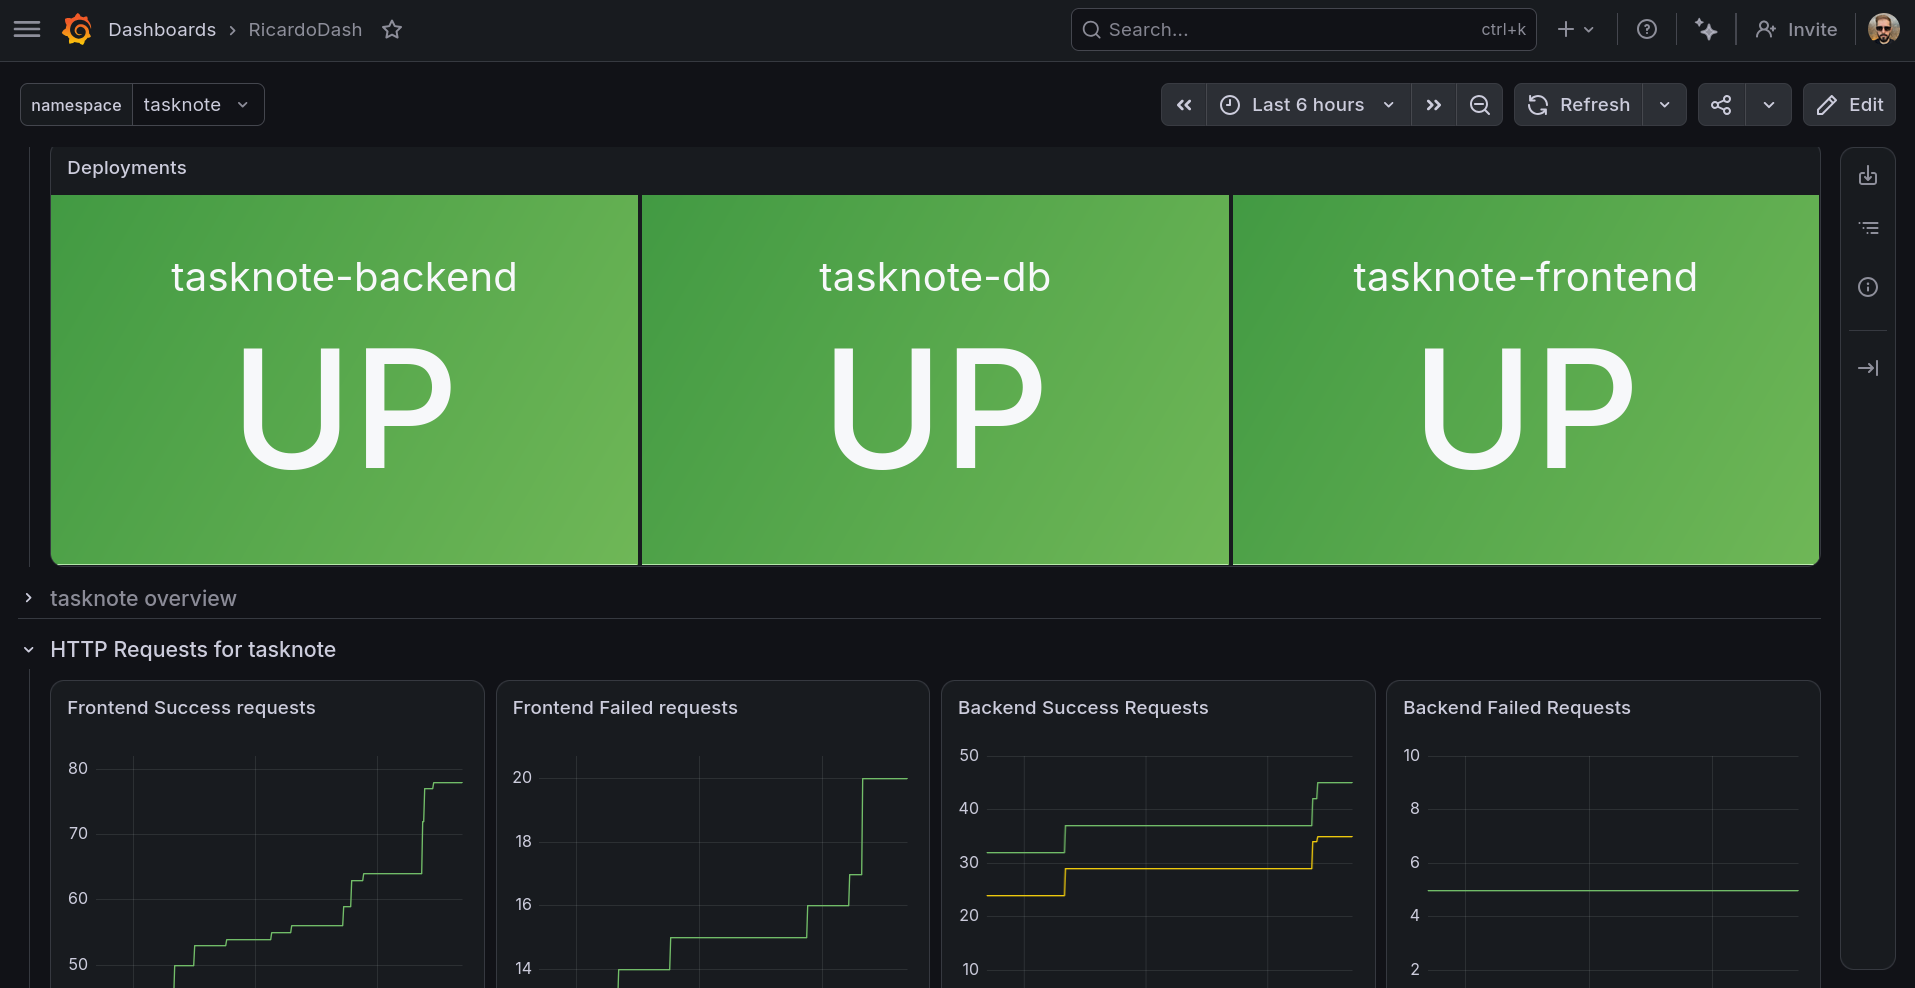This screenshot has width=1915, height=988.
Task: Click Frontend Failed requests panel title
Action: click(x=625, y=708)
